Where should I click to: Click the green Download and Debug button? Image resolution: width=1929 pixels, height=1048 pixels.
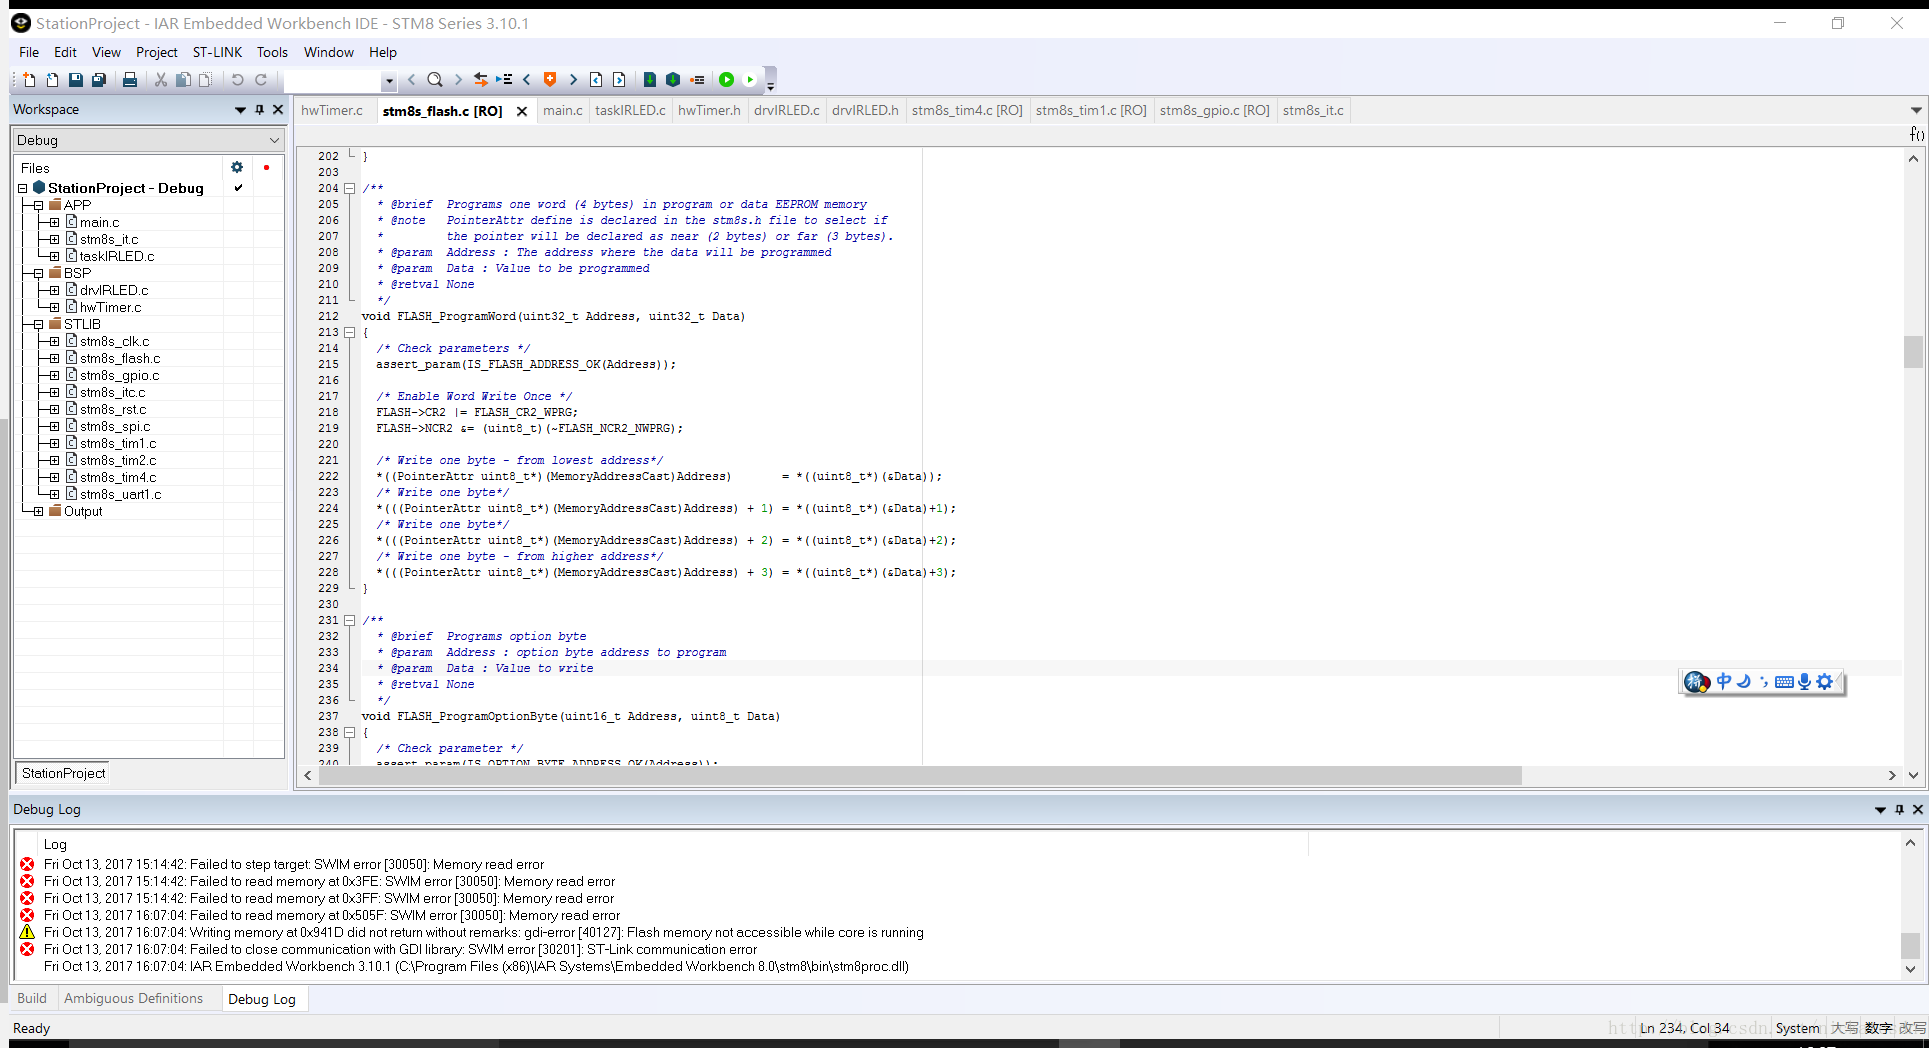click(726, 80)
